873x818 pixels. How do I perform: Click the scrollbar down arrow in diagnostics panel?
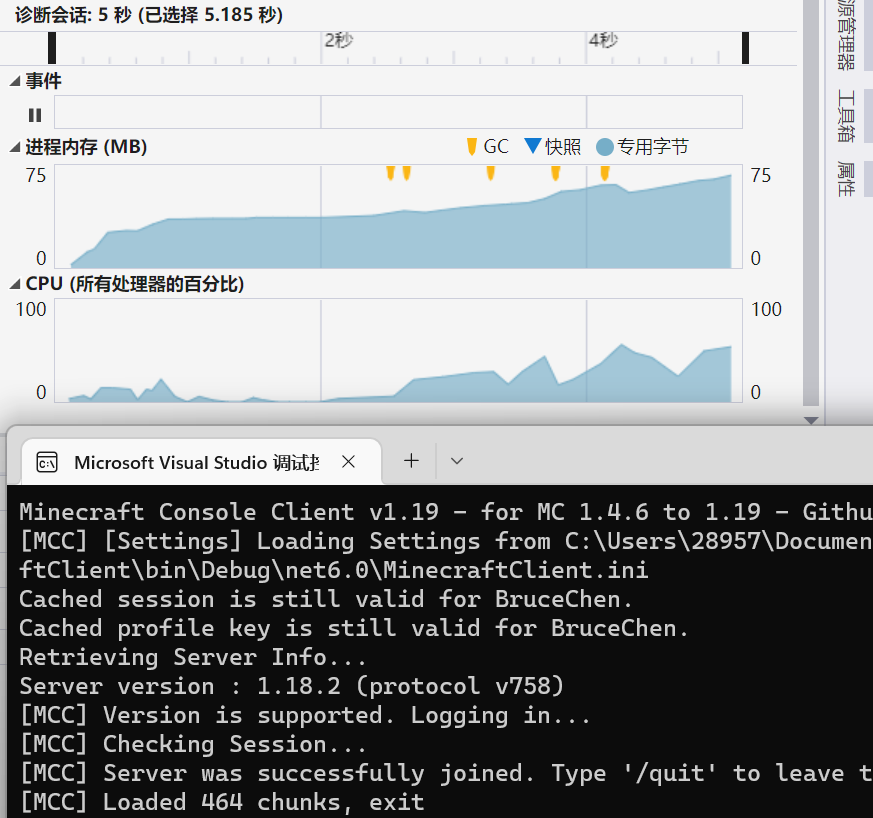point(811,420)
